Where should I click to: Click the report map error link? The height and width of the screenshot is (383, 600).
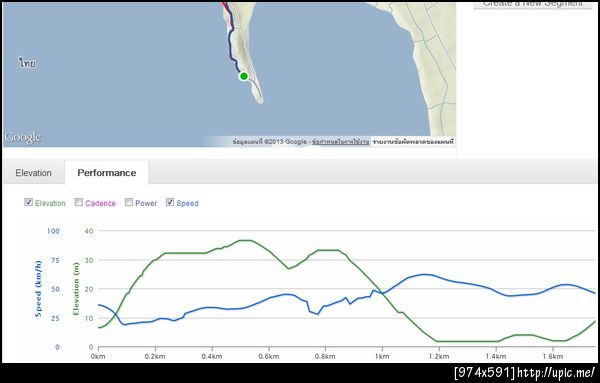pos(413,142)
